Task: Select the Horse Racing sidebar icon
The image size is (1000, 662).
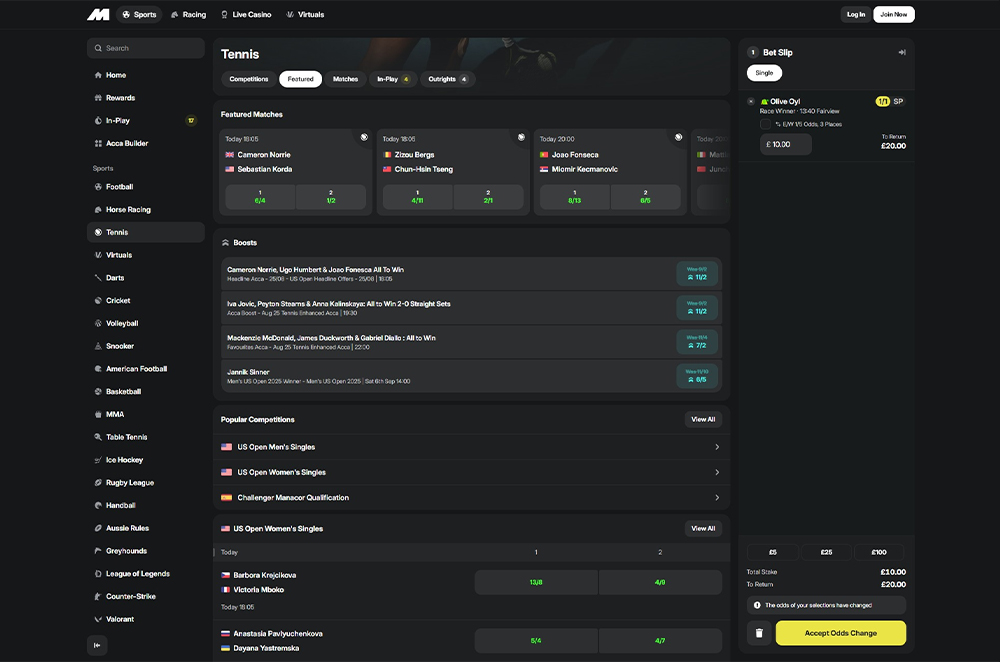Action: click(x=98, y=210)
